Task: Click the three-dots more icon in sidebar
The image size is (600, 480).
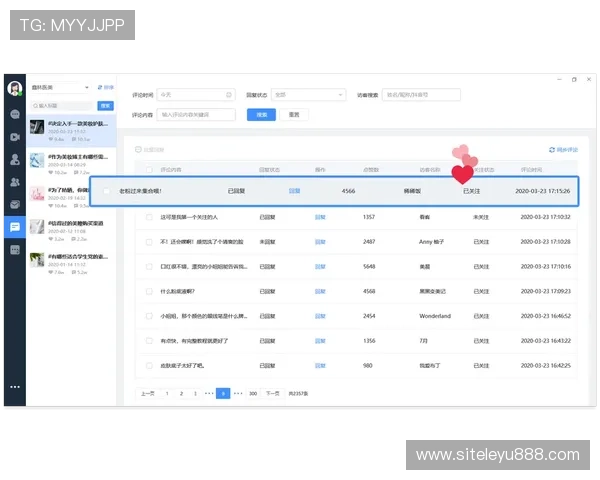Action: click(x=15, y=386)
